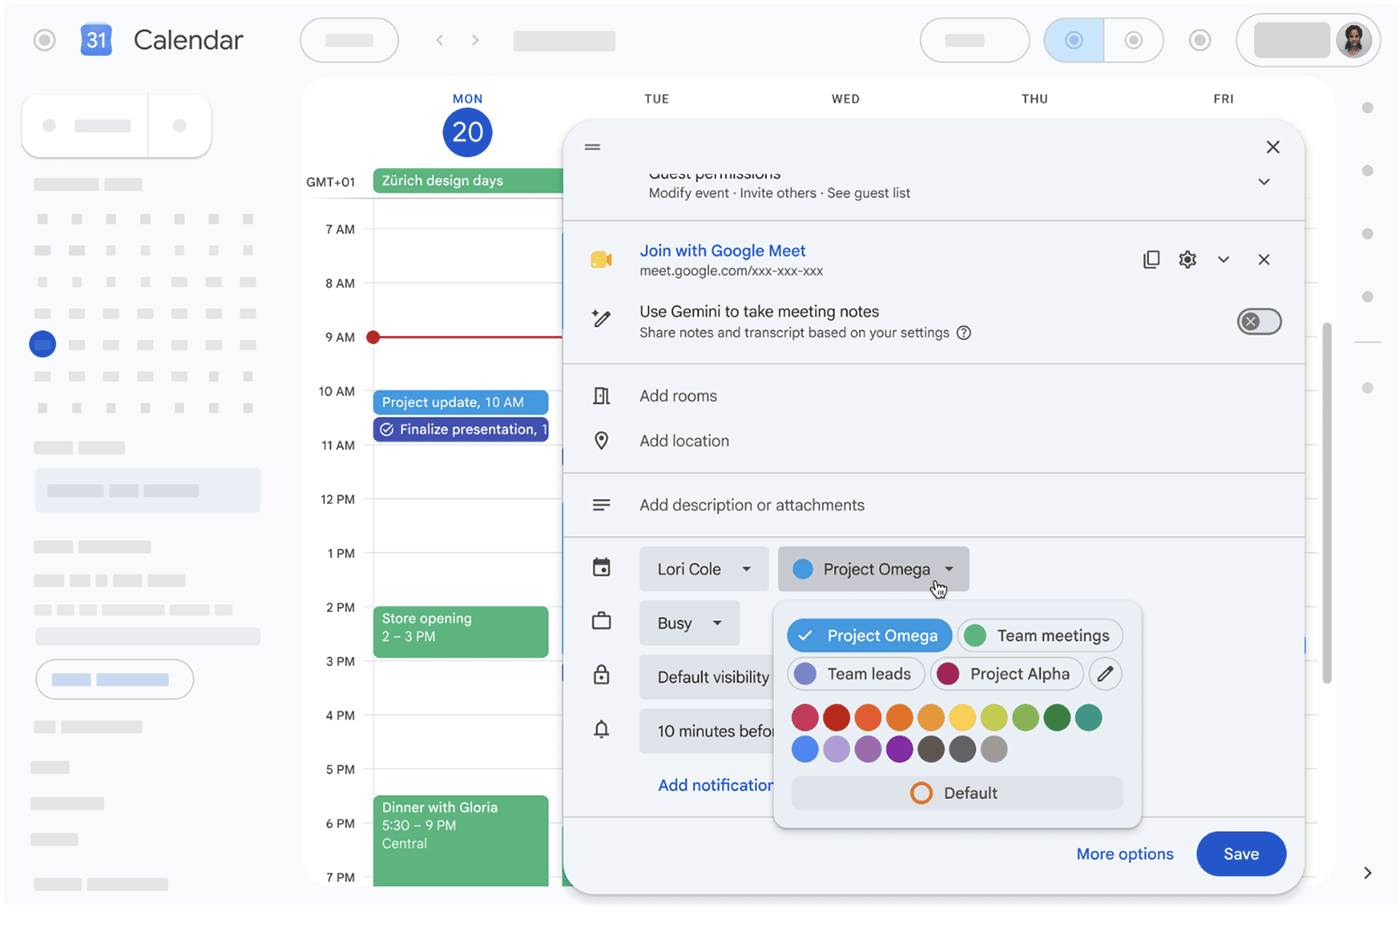The height and width of the screenshot is (943, 1400).
Task: Click the notification bell icon
Action: pyautogui.click(x=601, y=730)
